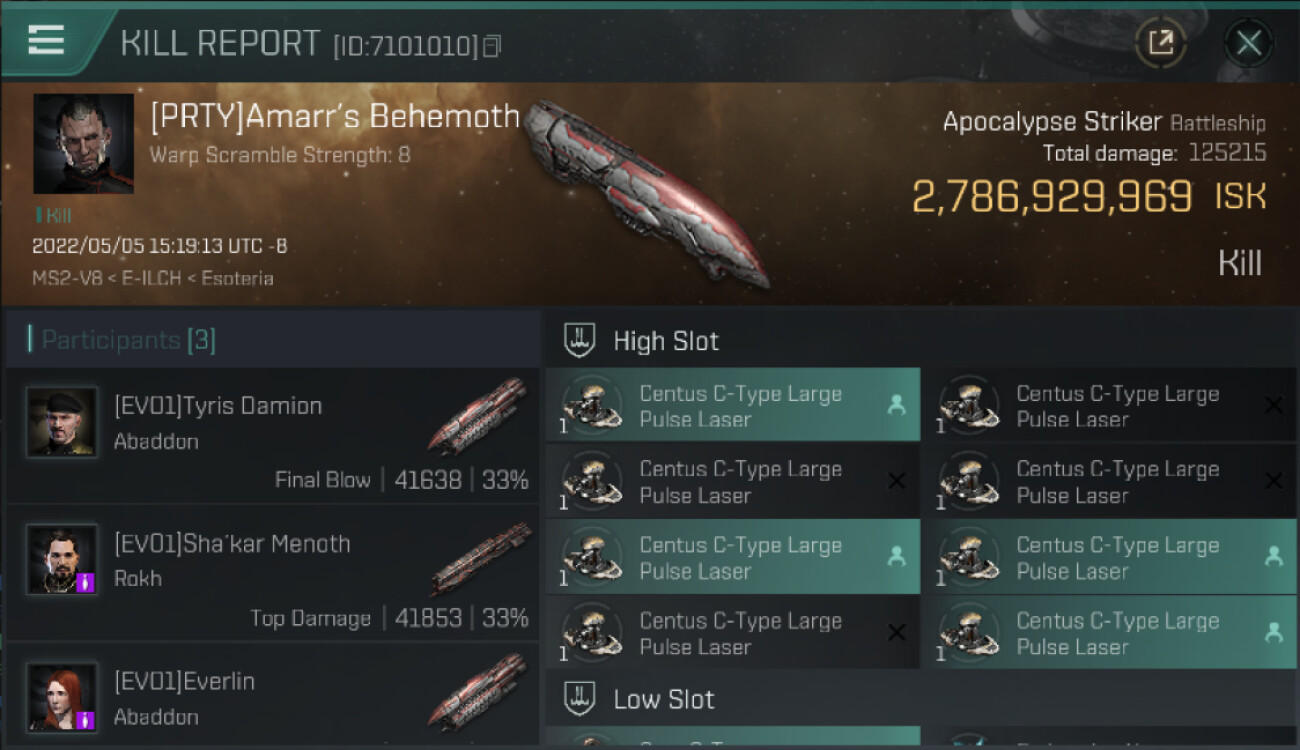Open the High Slot section icon
This screenshot has height=750, width=1300.
click(580, 340)
